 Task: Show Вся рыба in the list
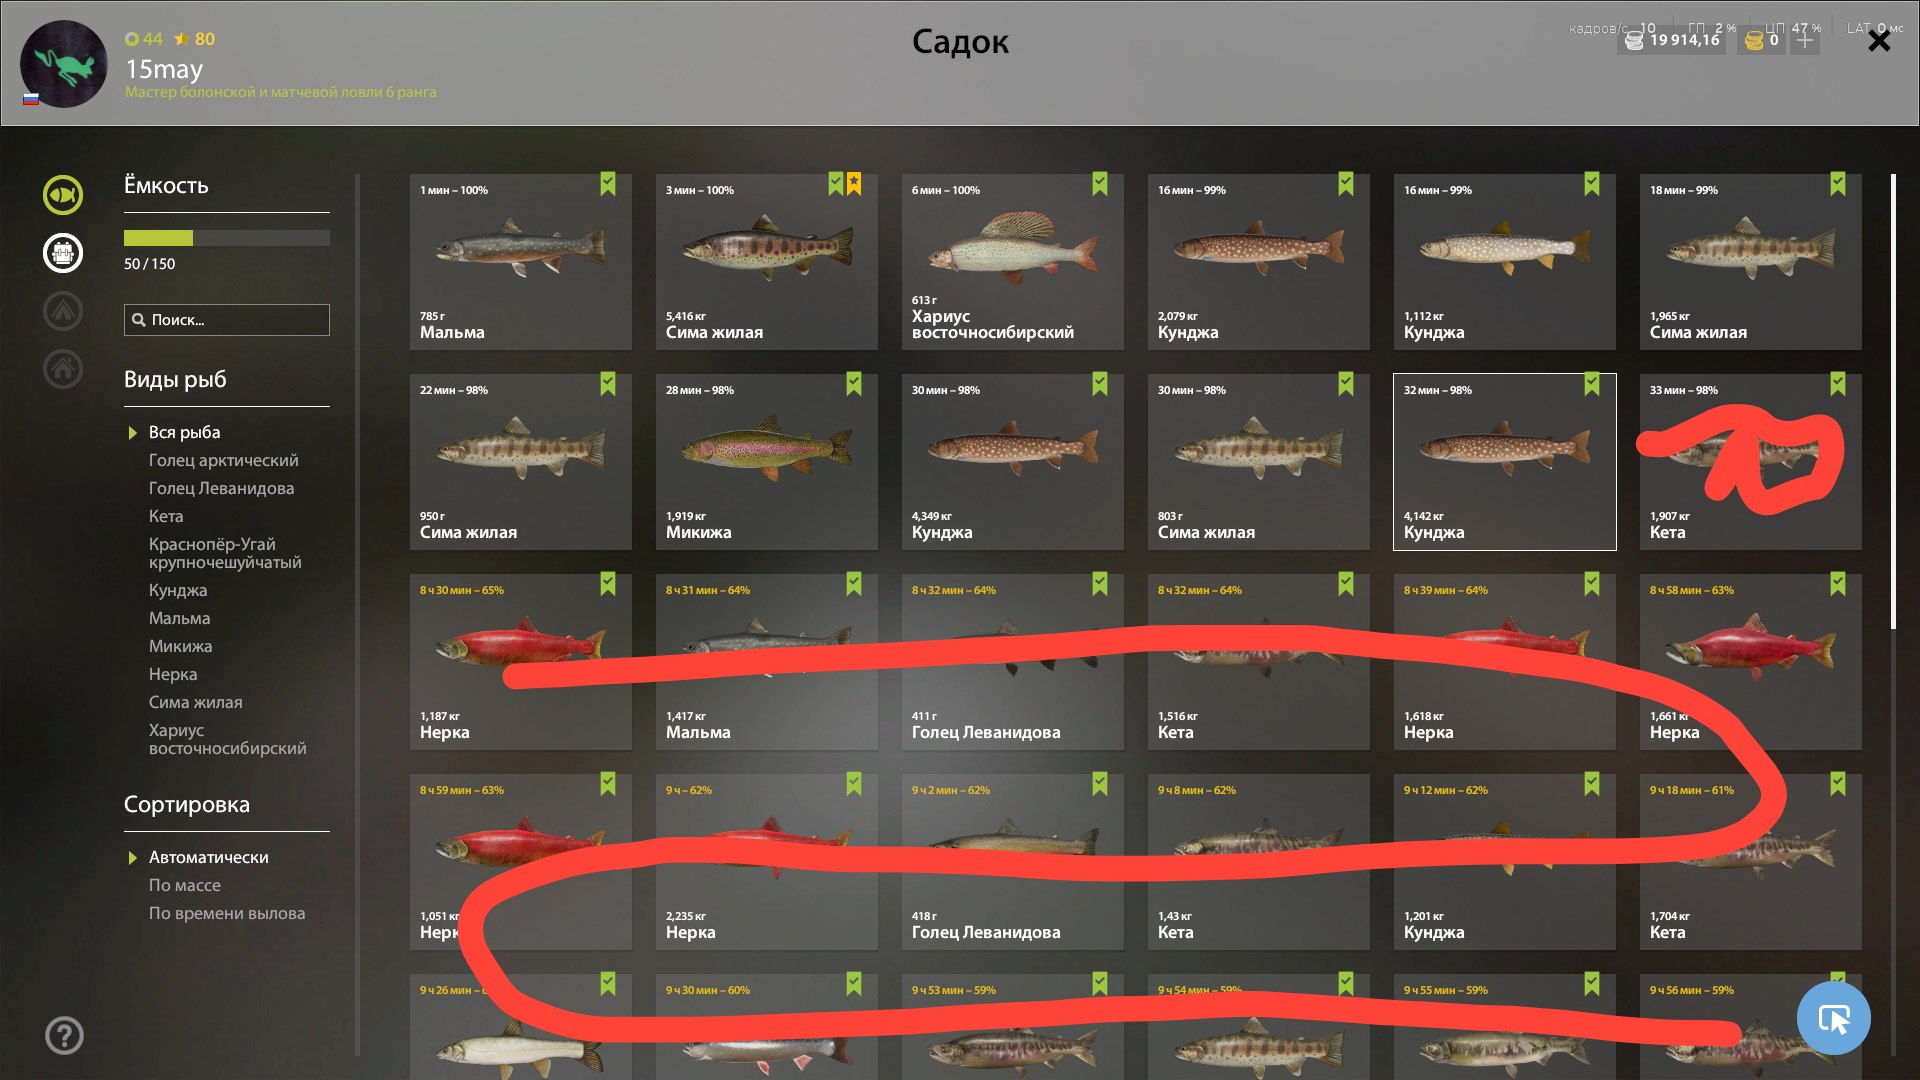(x=184, y=432)
